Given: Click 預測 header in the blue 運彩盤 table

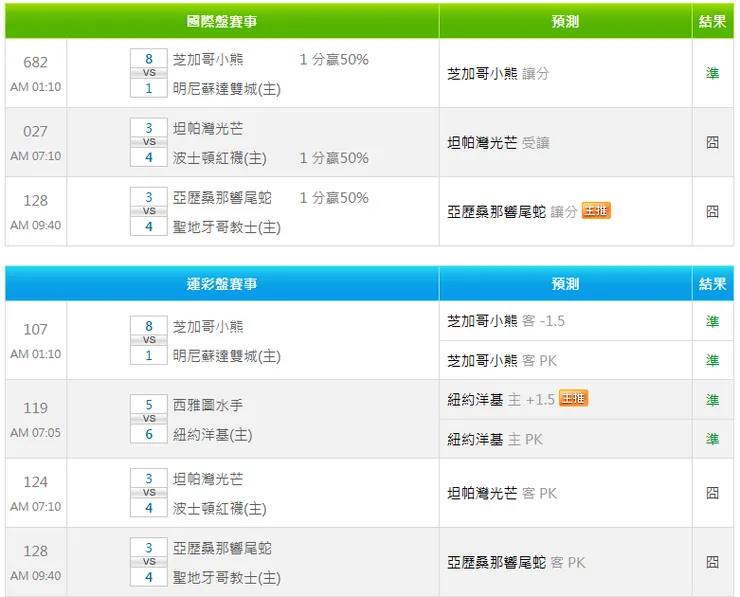Looking at the screenshot, I should (565, 284).
